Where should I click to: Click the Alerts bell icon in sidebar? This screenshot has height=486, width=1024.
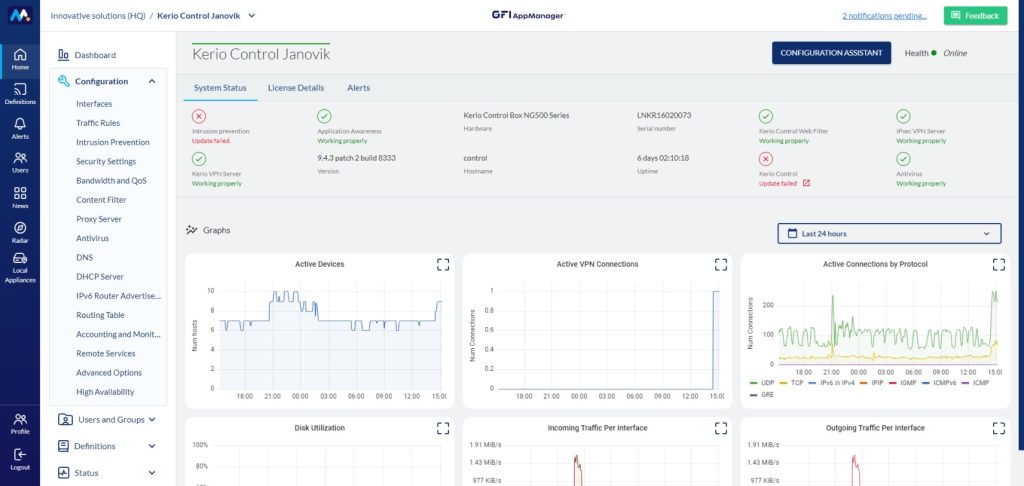point(20,128)
